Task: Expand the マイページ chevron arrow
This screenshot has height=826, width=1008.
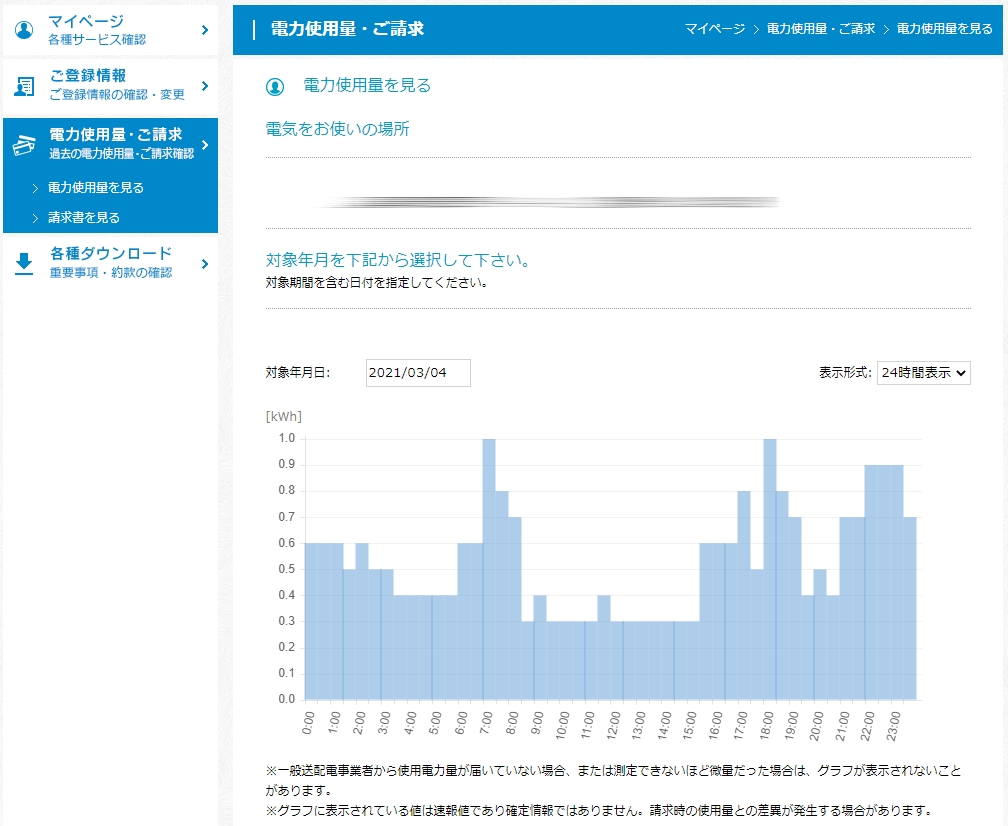Action: 204,30
